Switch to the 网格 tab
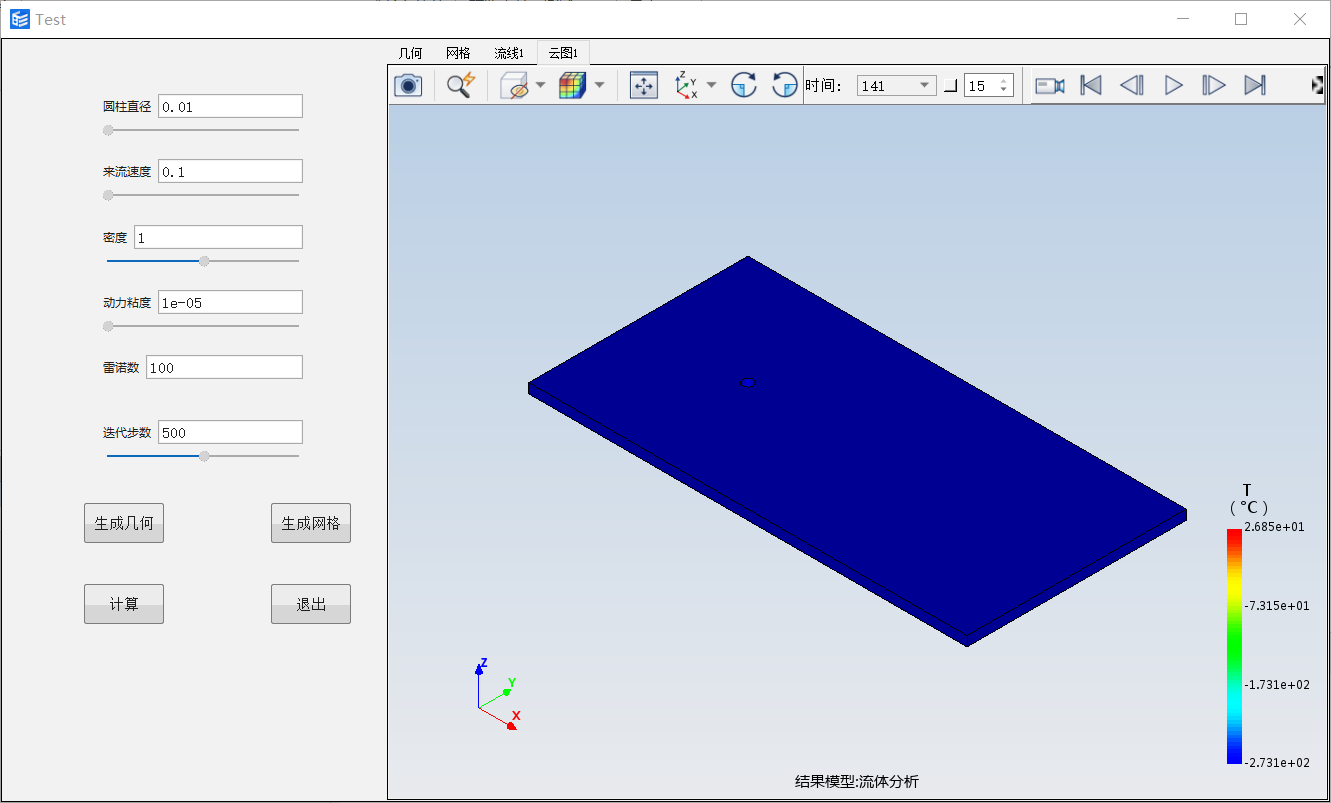Viewport: 1331px width, 803px height. click(x=458, y=53)
